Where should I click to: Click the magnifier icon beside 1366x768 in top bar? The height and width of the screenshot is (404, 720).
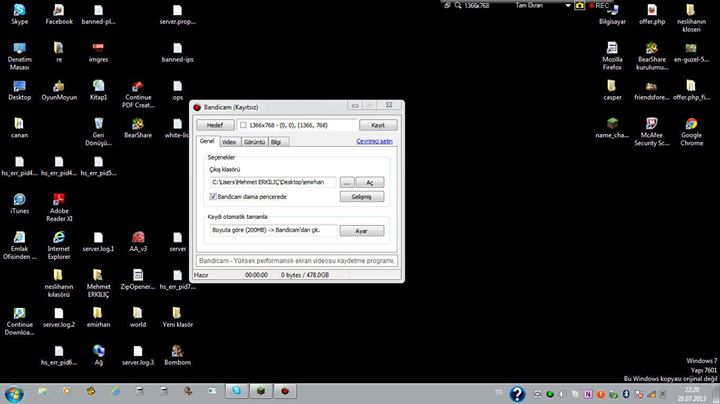point(458,6)
